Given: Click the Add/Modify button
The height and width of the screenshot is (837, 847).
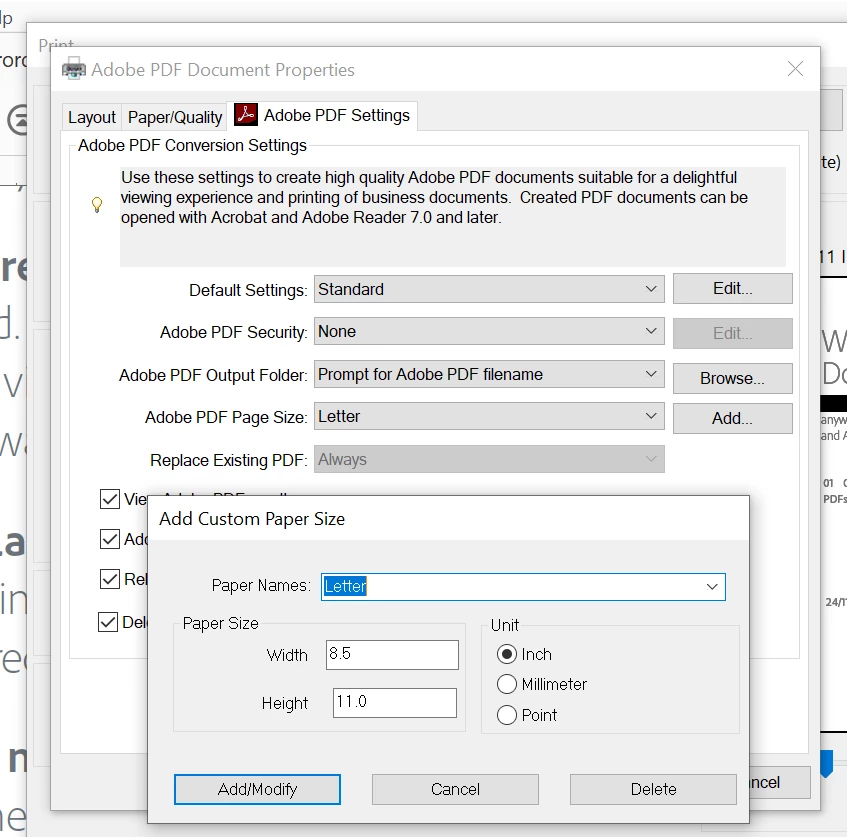Looking at the screenshot, I should pyautogui.click(x=257, y=789).
